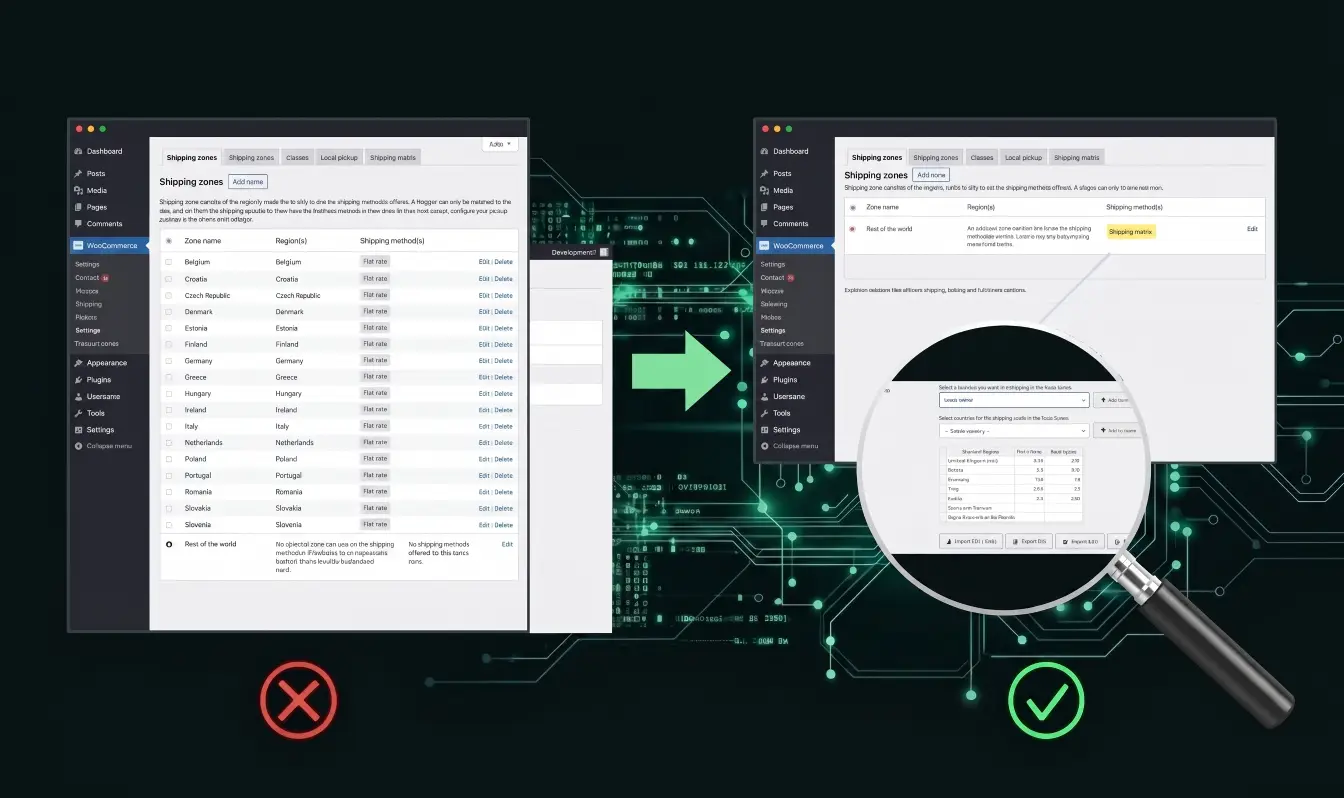Open Local pickup tab in right window

pyautogui.click(x=1024, y=157)
